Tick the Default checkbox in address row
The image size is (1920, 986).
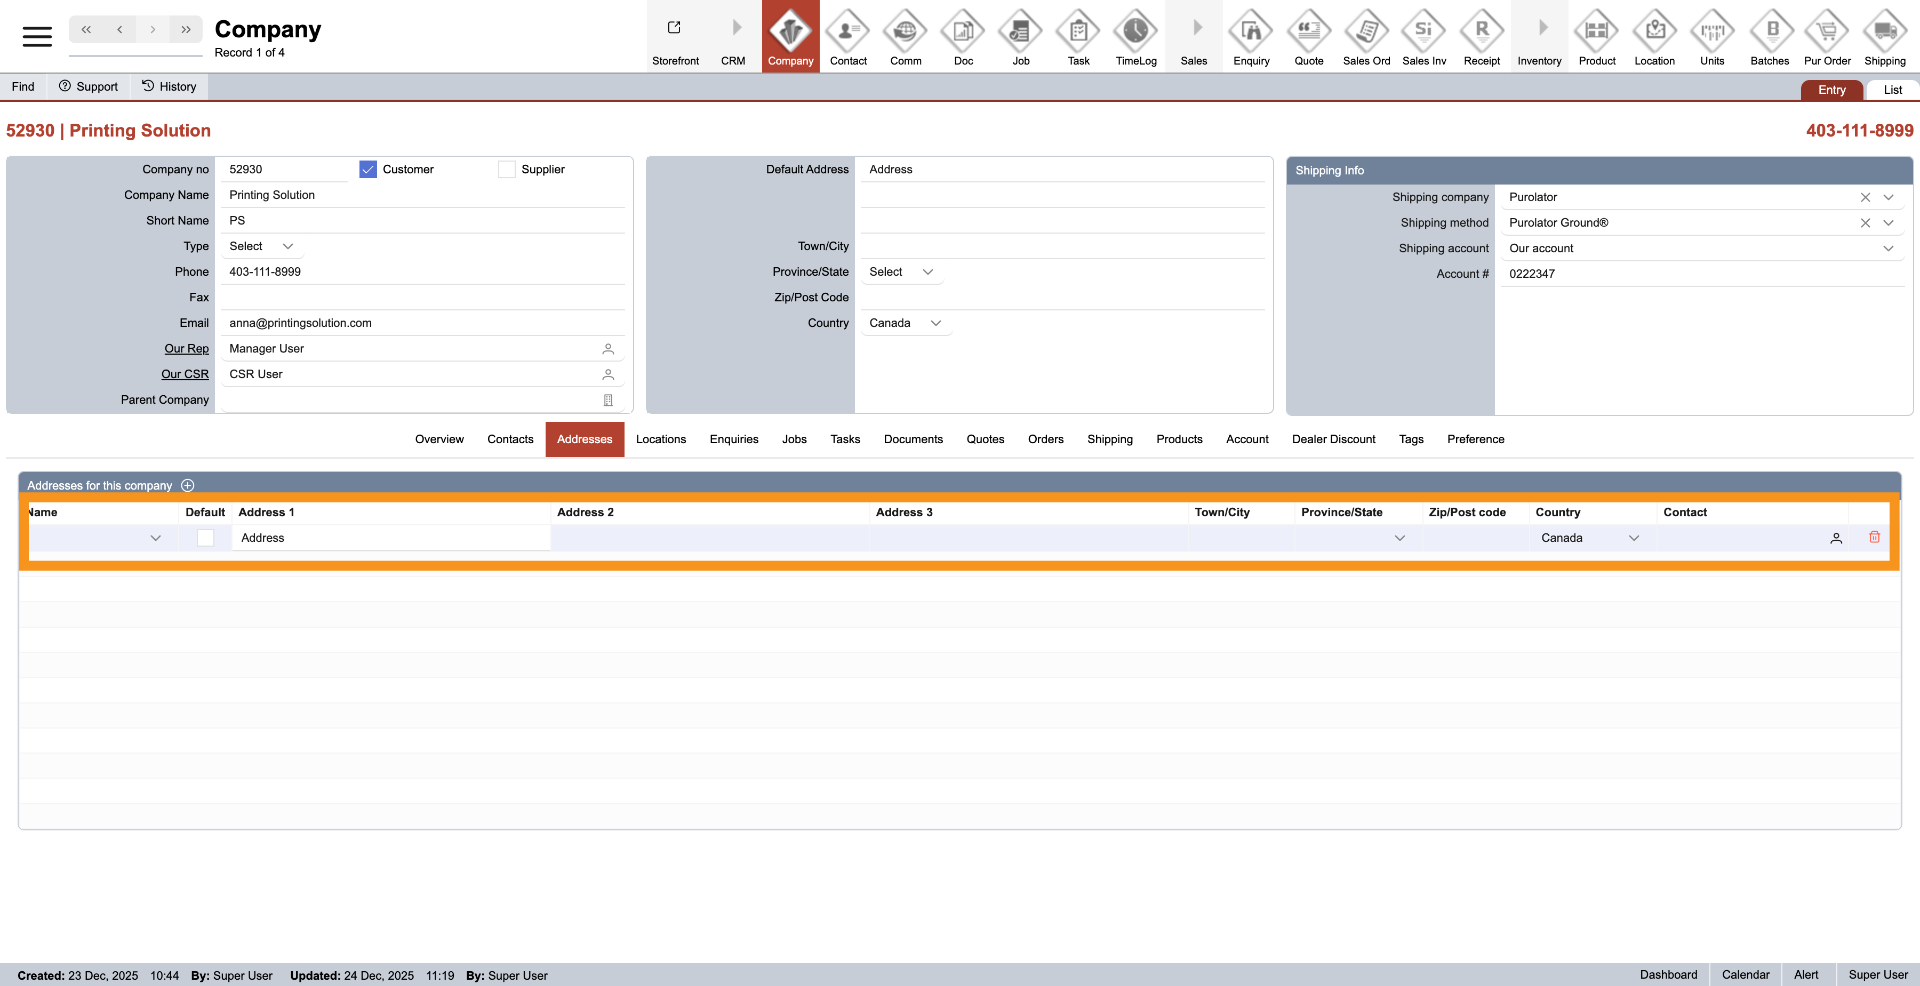coord(205,538)
